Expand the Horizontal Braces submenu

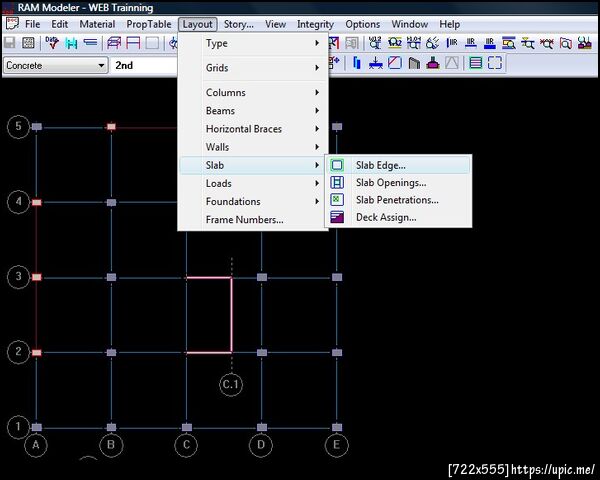pyautogui.click(x=253, y=129)
